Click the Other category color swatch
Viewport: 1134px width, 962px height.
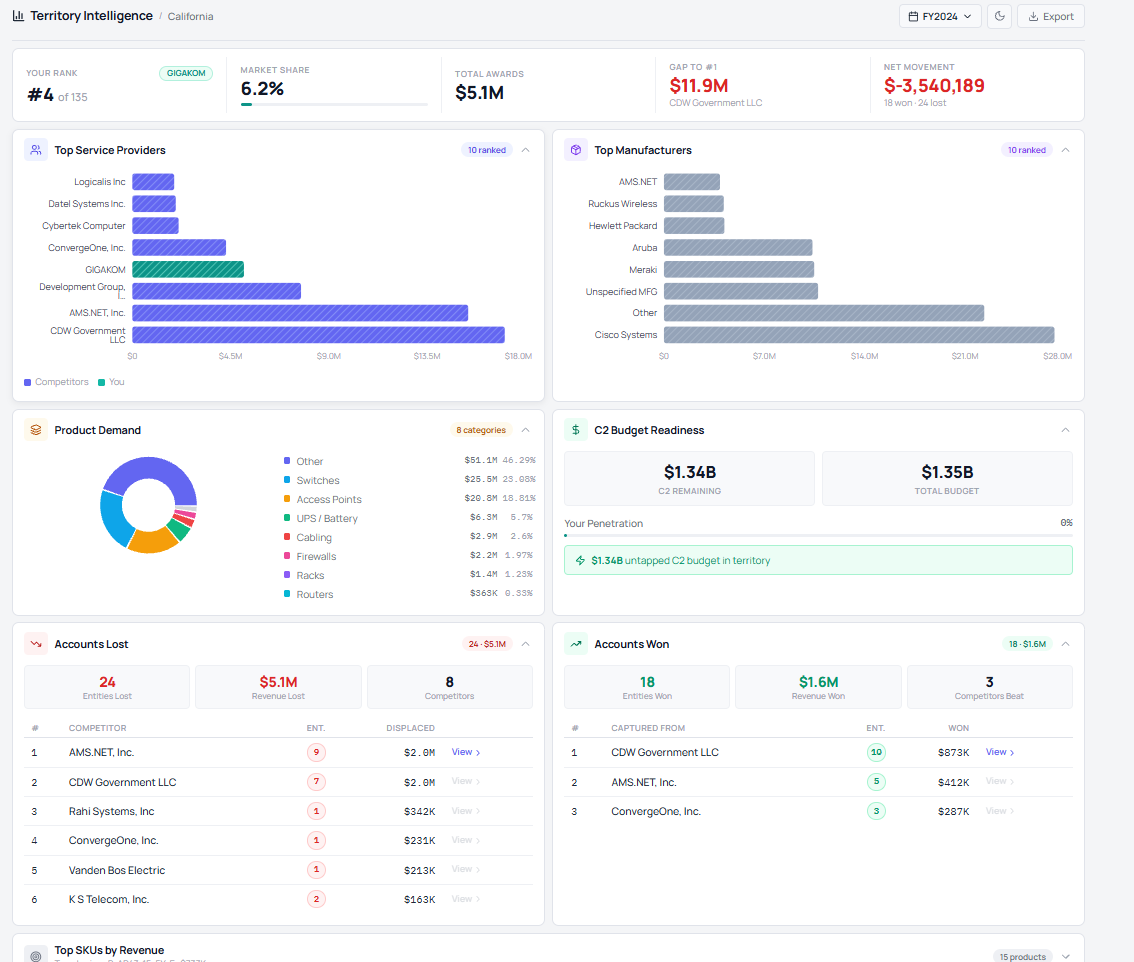point(287,461)
